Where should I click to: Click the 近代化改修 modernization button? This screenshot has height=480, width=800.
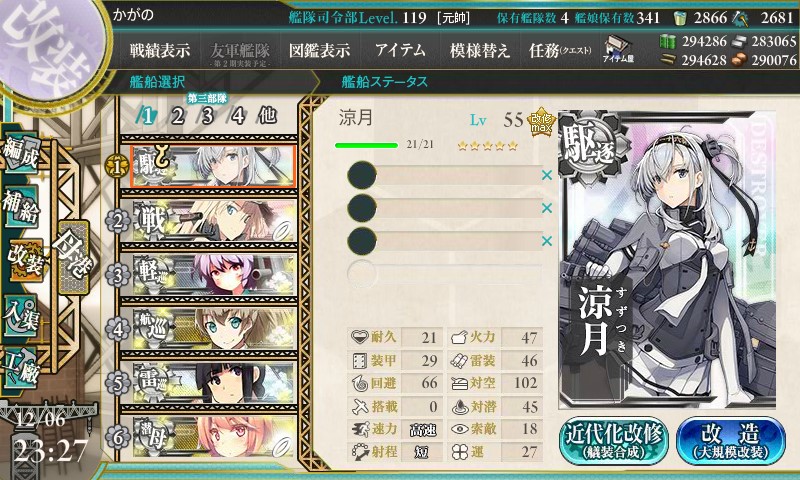pos(614,440)
